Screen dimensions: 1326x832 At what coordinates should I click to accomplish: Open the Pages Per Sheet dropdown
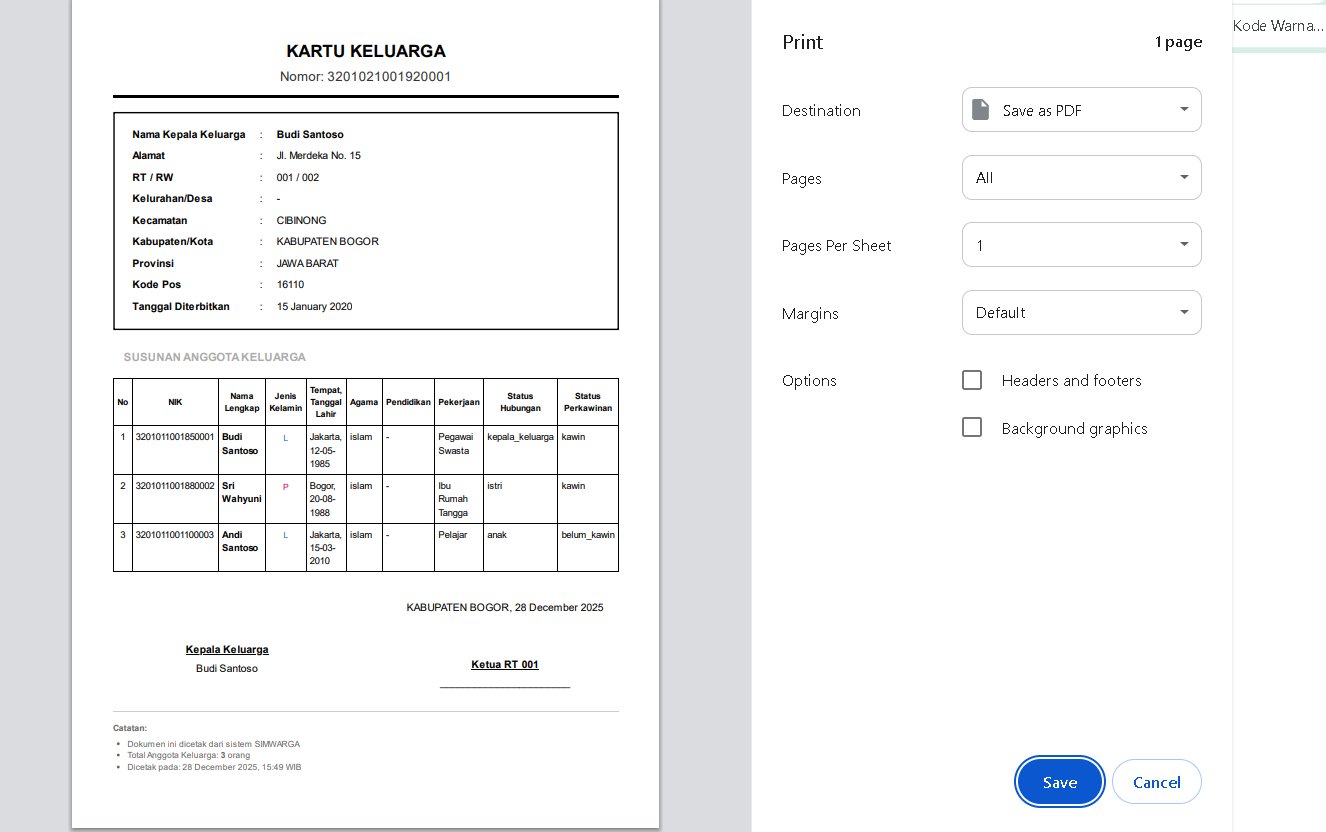[x=1081, y=245]
